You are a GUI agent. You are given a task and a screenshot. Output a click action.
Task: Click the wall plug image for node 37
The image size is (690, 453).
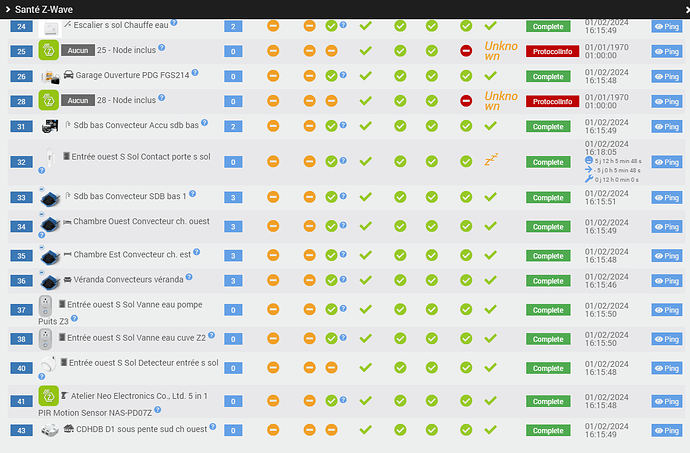click(x=45, y=306)
